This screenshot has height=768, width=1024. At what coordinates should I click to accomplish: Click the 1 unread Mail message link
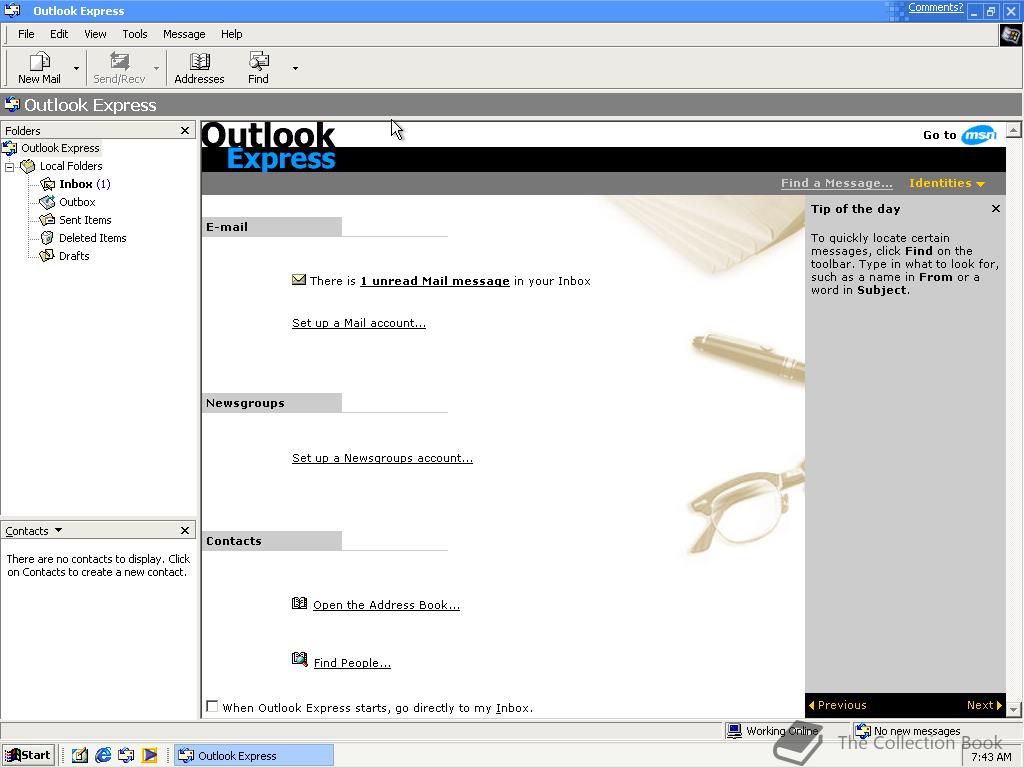click(x=435, y=281)
